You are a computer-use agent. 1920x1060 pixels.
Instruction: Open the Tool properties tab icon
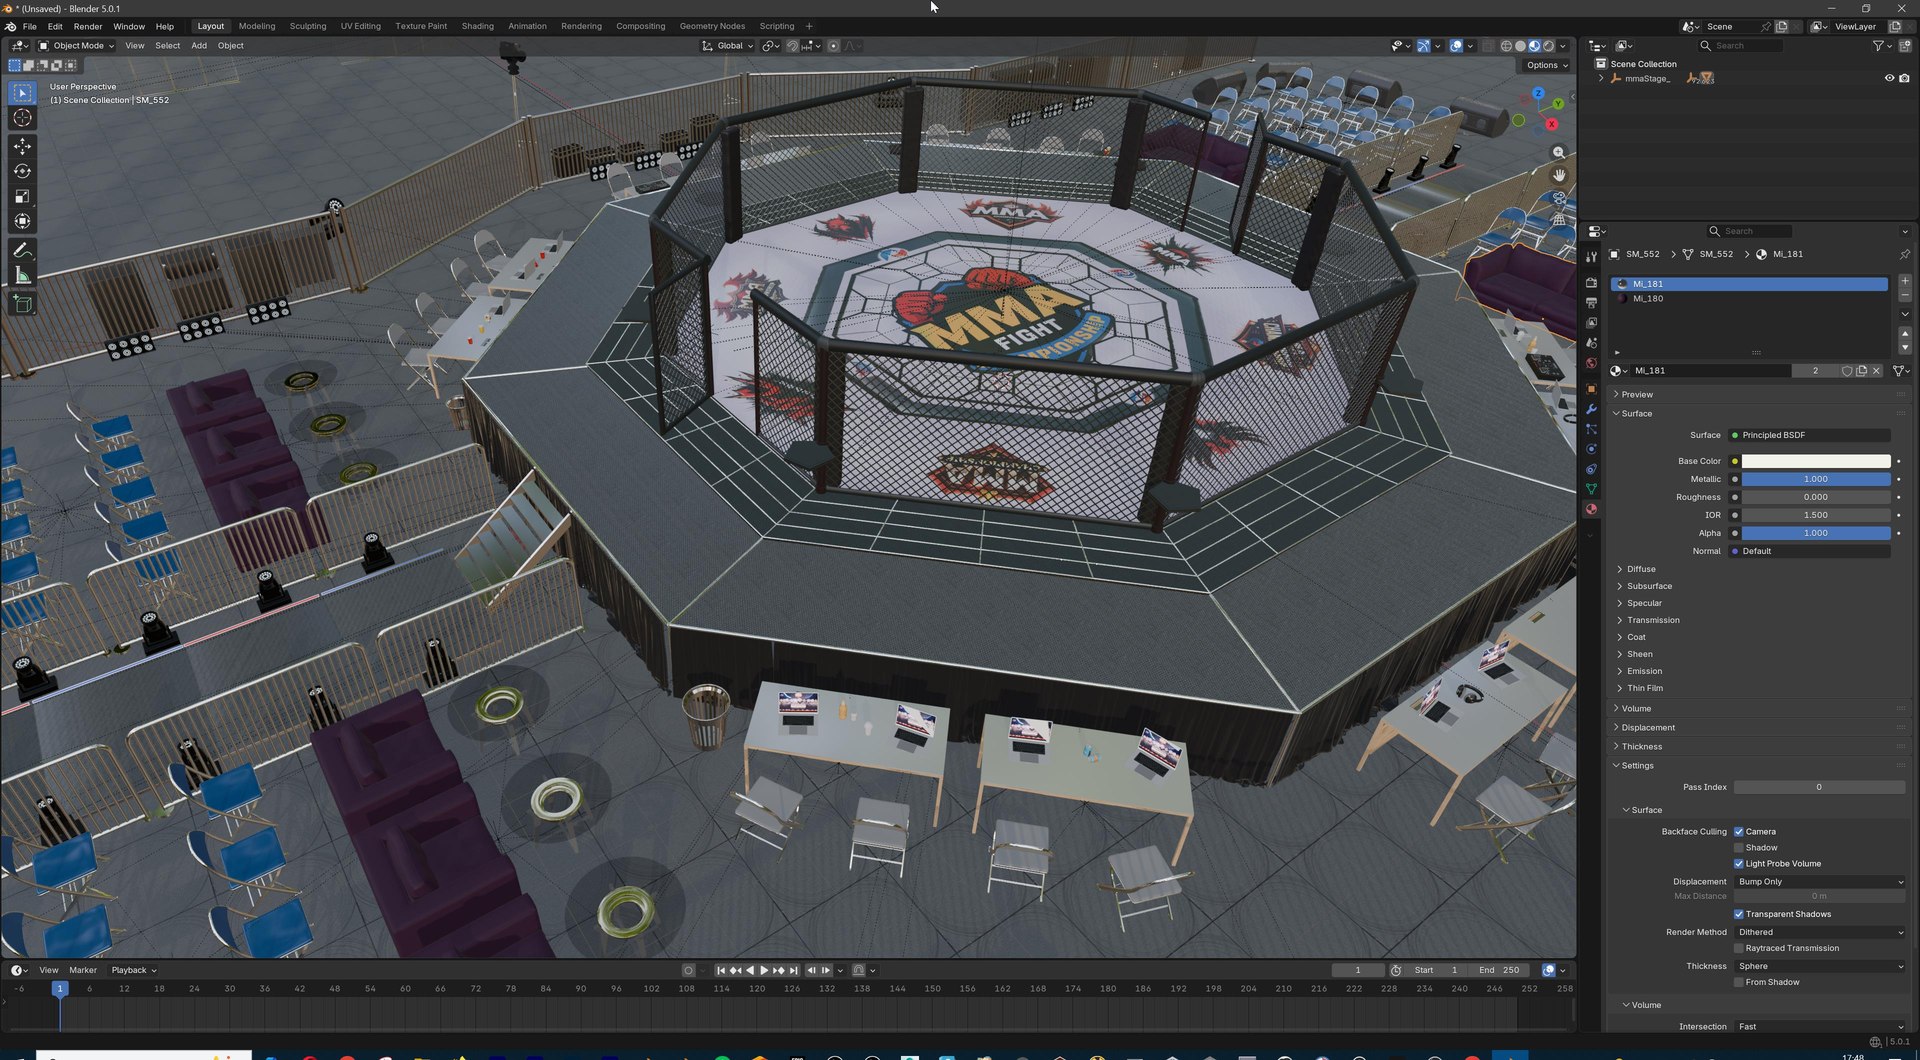[x=1591, y=257]
